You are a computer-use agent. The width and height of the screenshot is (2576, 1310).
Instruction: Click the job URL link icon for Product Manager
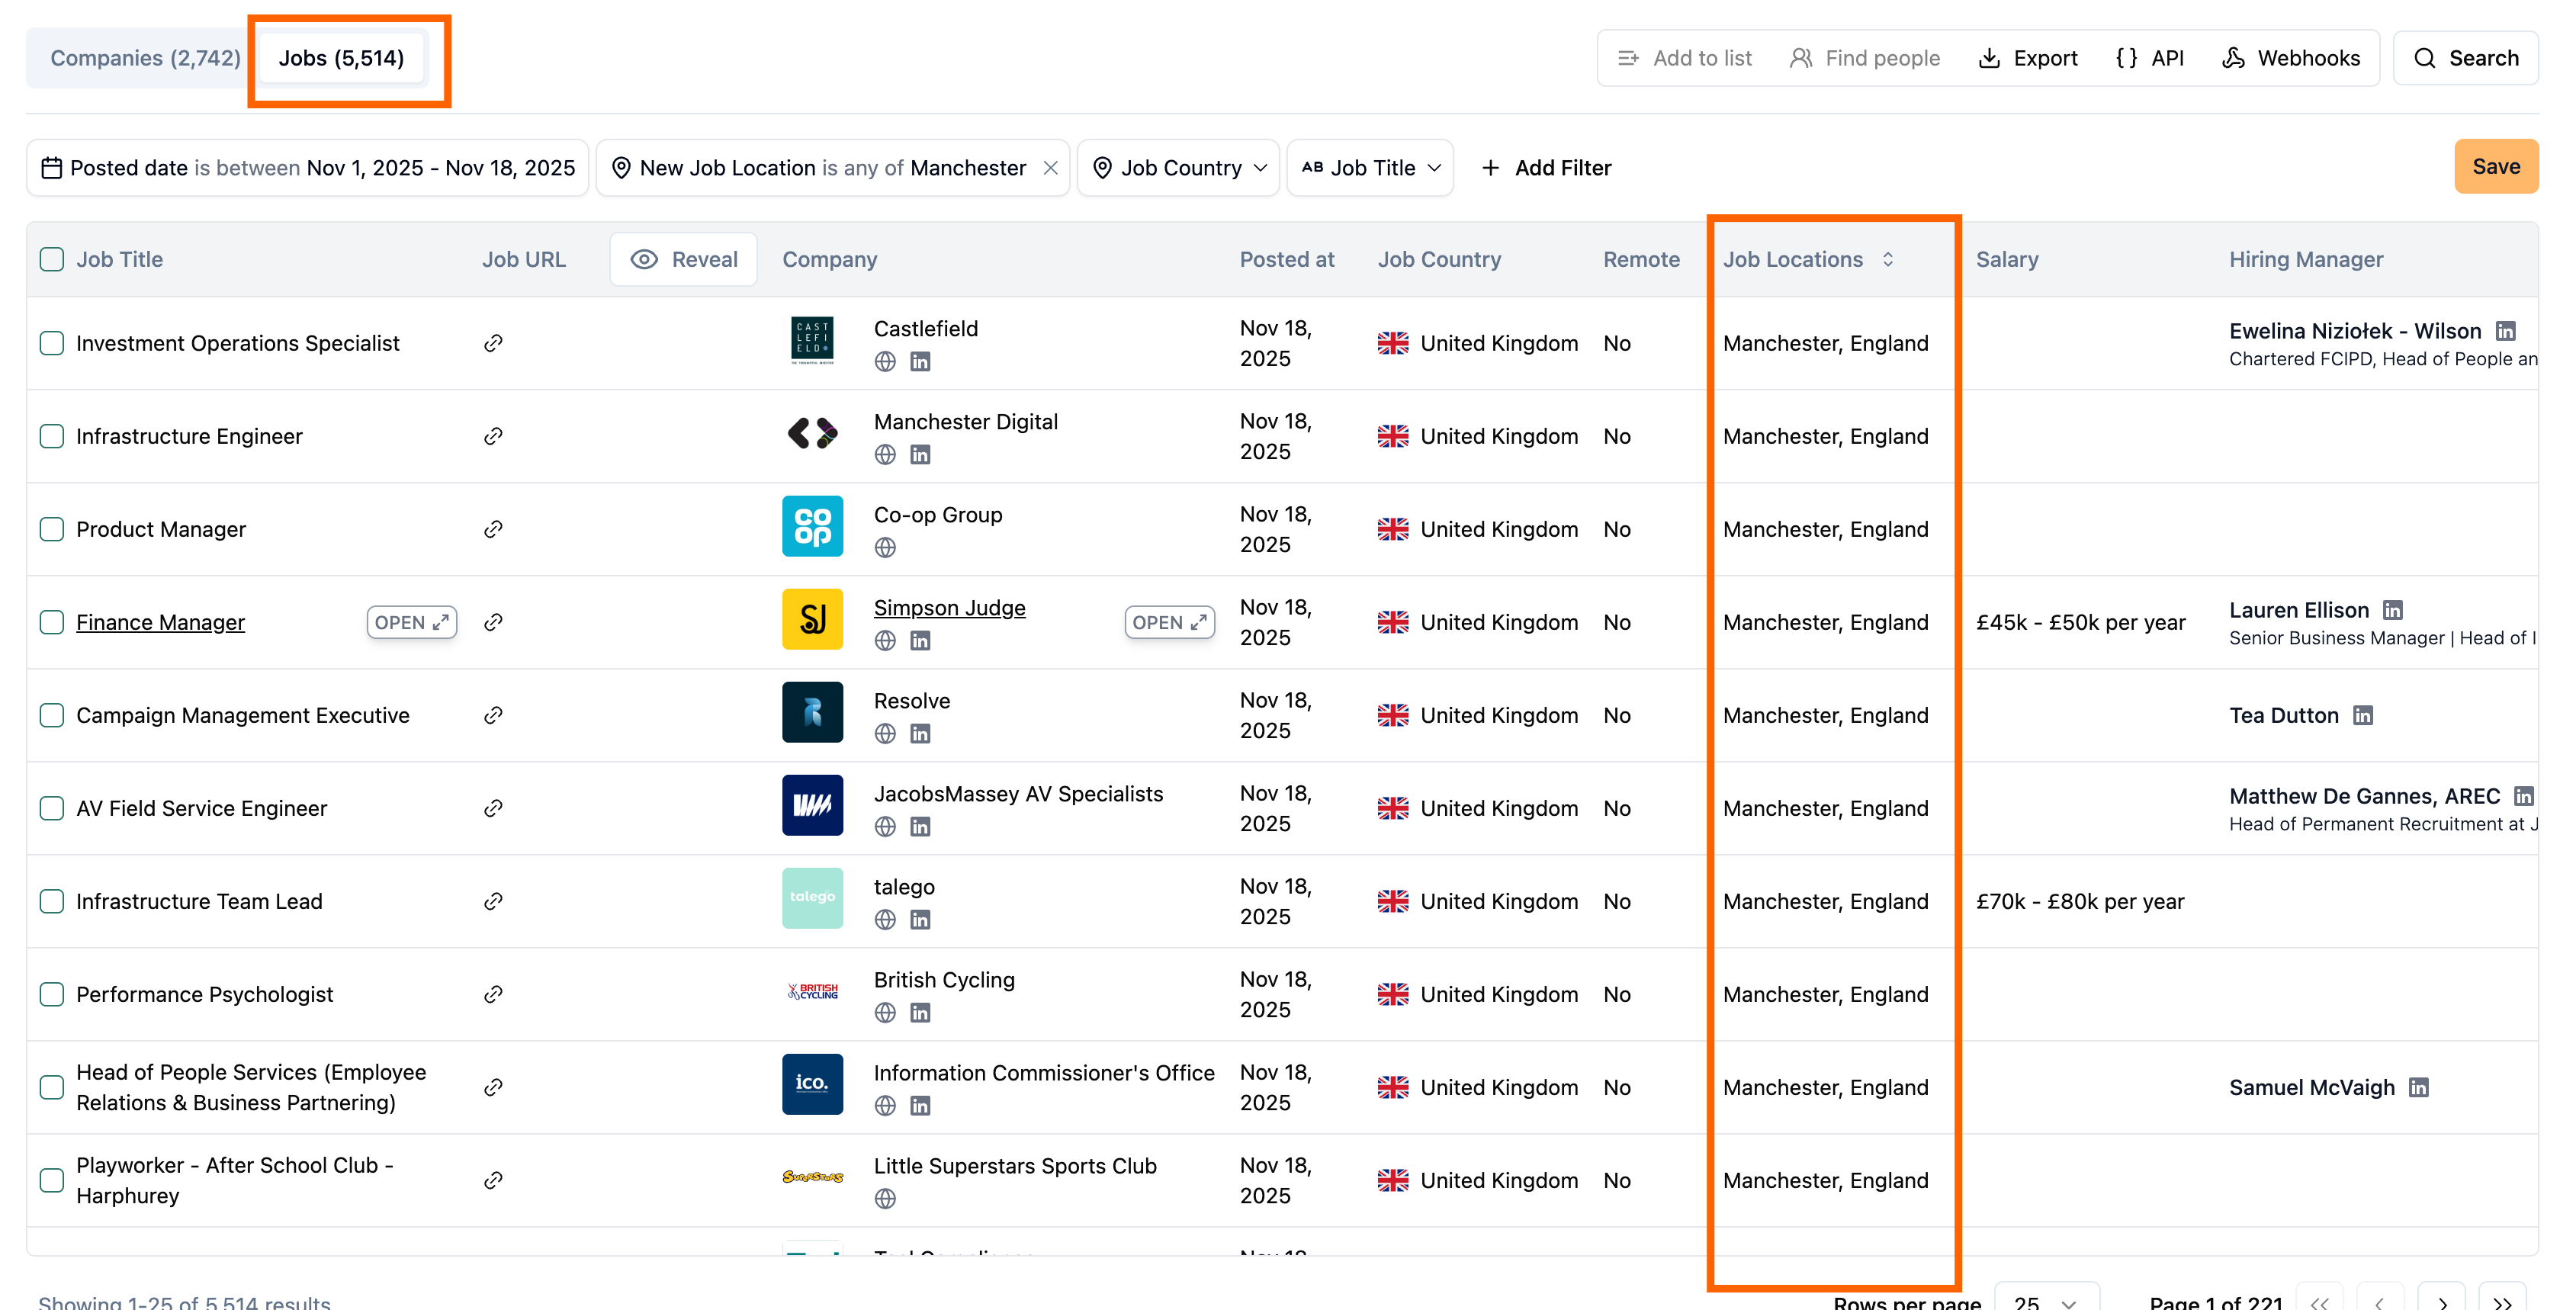tap(493, 529)
